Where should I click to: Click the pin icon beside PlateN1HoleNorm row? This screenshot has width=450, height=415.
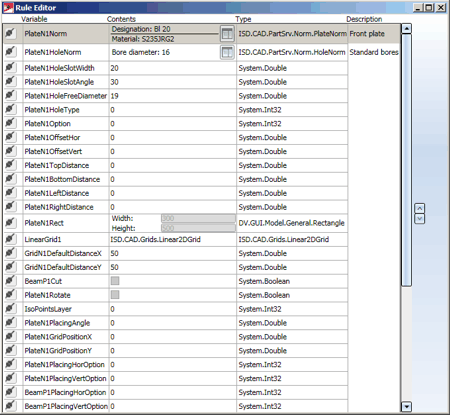pos(10,52)
